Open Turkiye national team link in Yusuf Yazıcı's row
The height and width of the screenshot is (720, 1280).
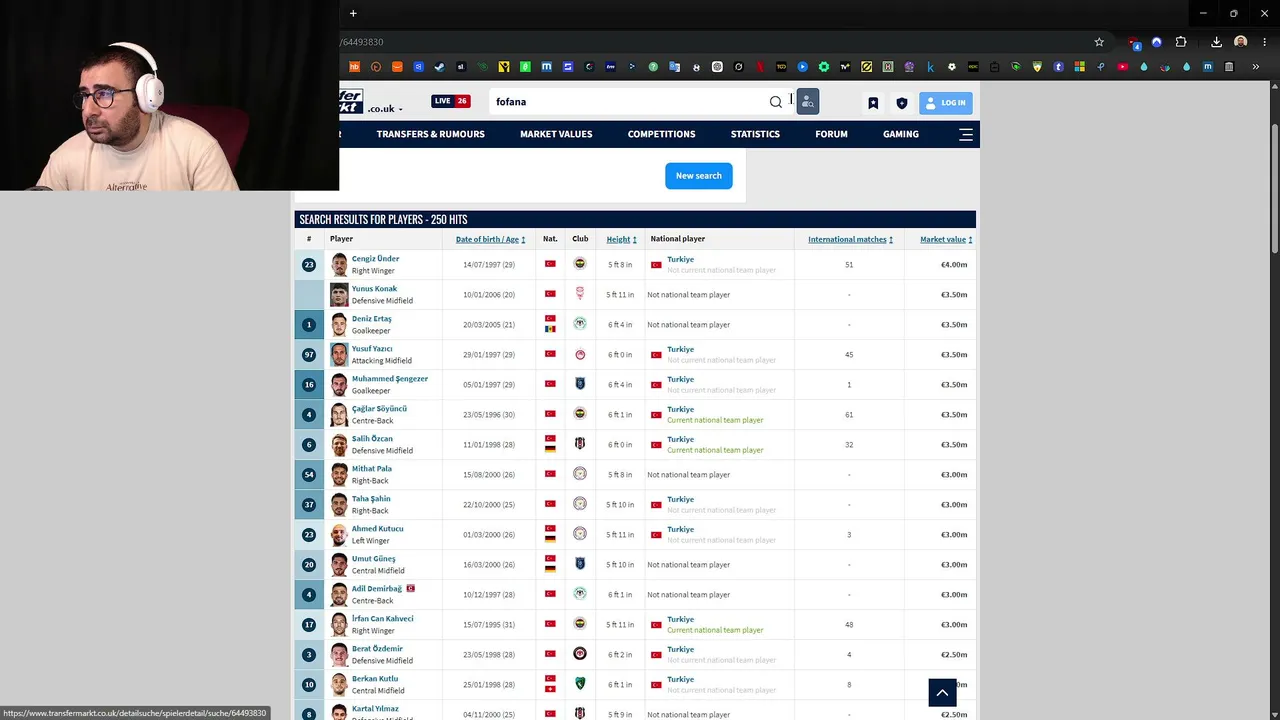680,349
